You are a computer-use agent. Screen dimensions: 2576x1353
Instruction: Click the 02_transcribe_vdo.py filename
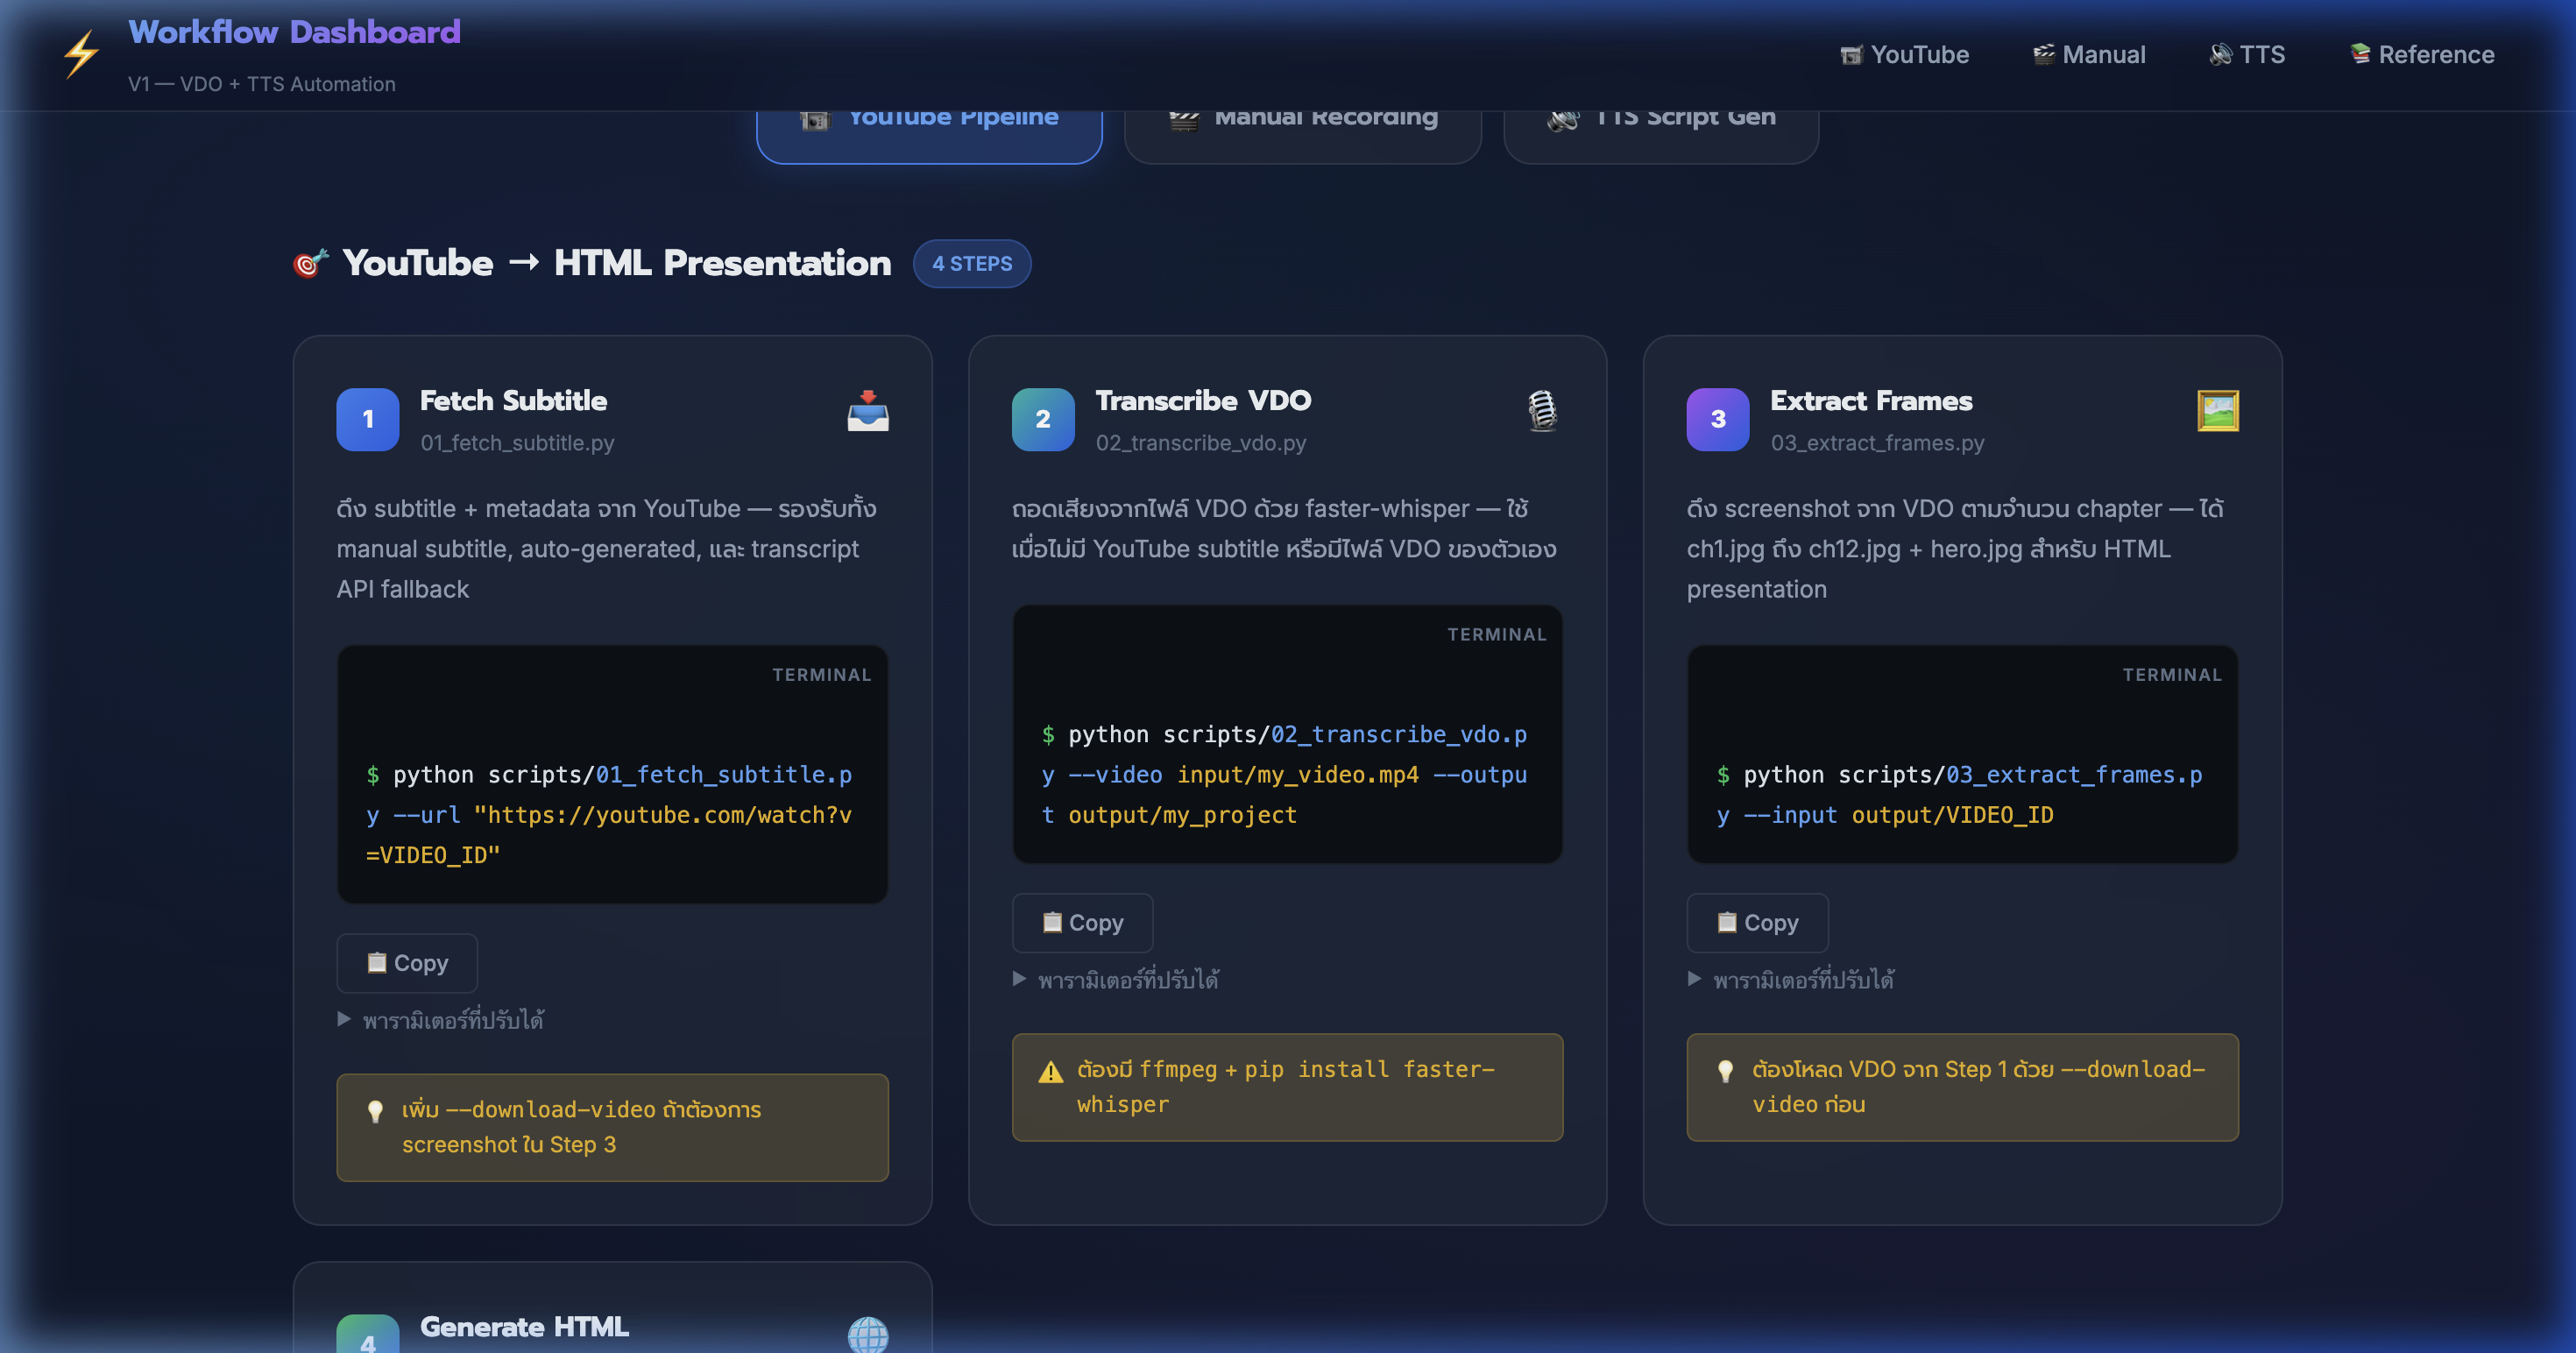[1201, 443]
